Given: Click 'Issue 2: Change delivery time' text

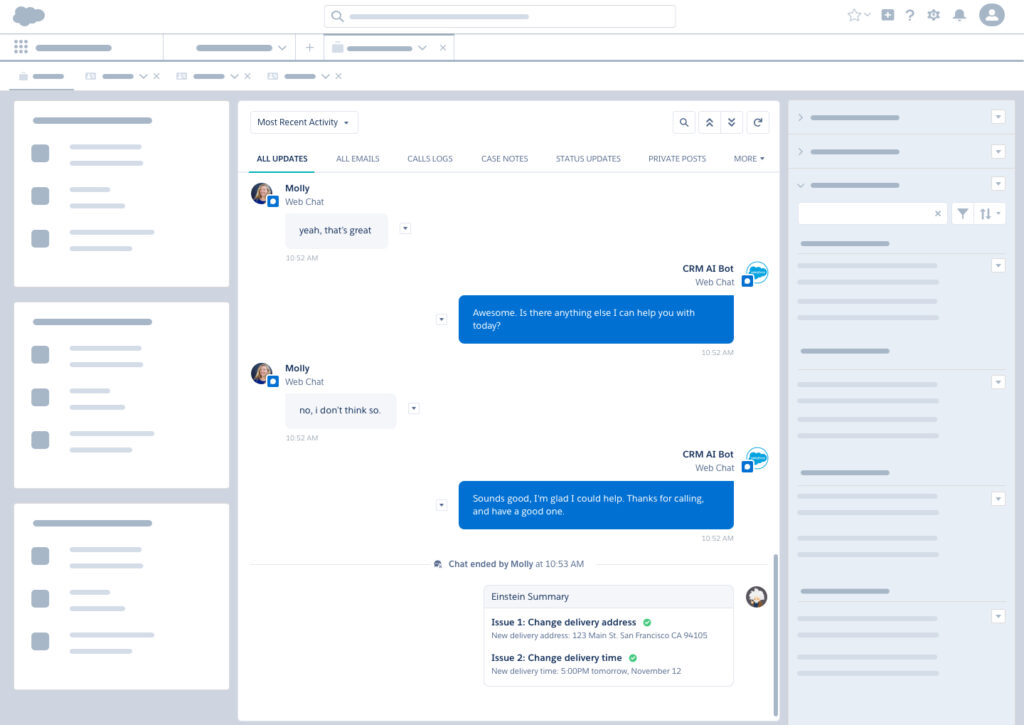Looking at the screenshot, I should click(556, 658).
